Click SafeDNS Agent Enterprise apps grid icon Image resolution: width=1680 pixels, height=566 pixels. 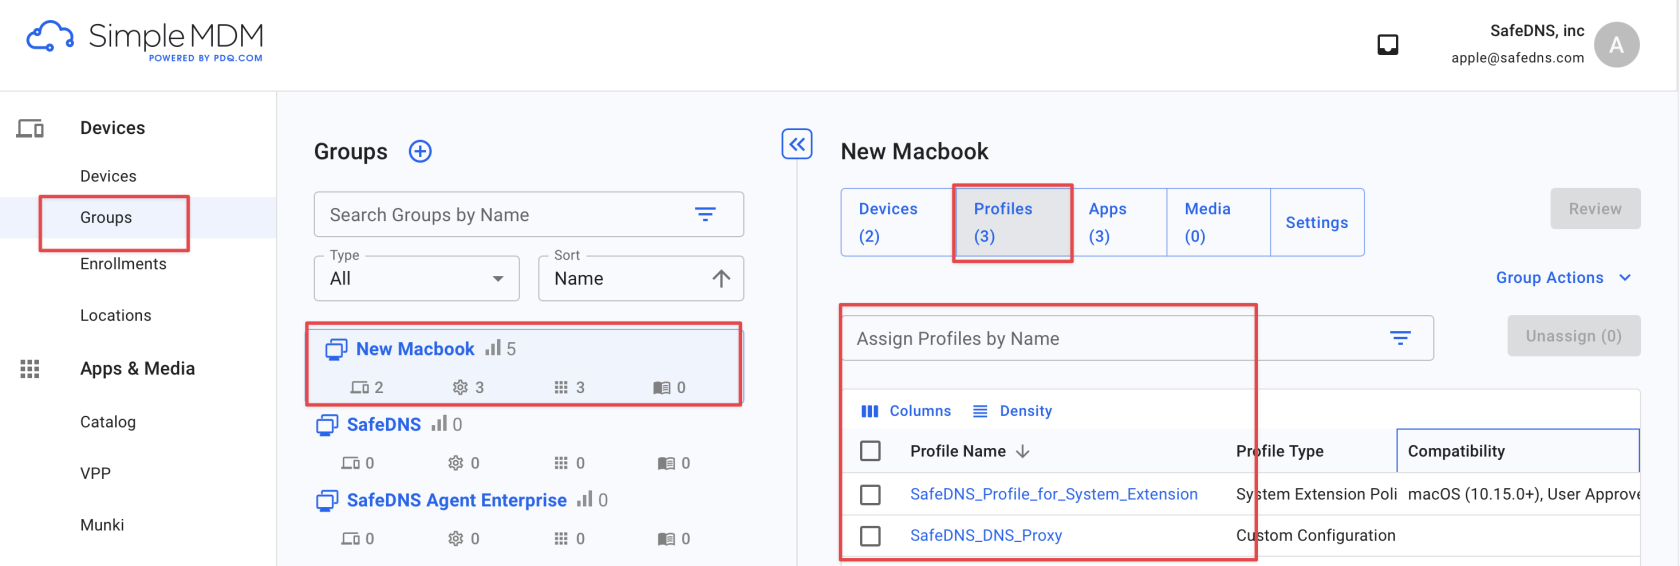pyautogui.click(x=561, y=539)
